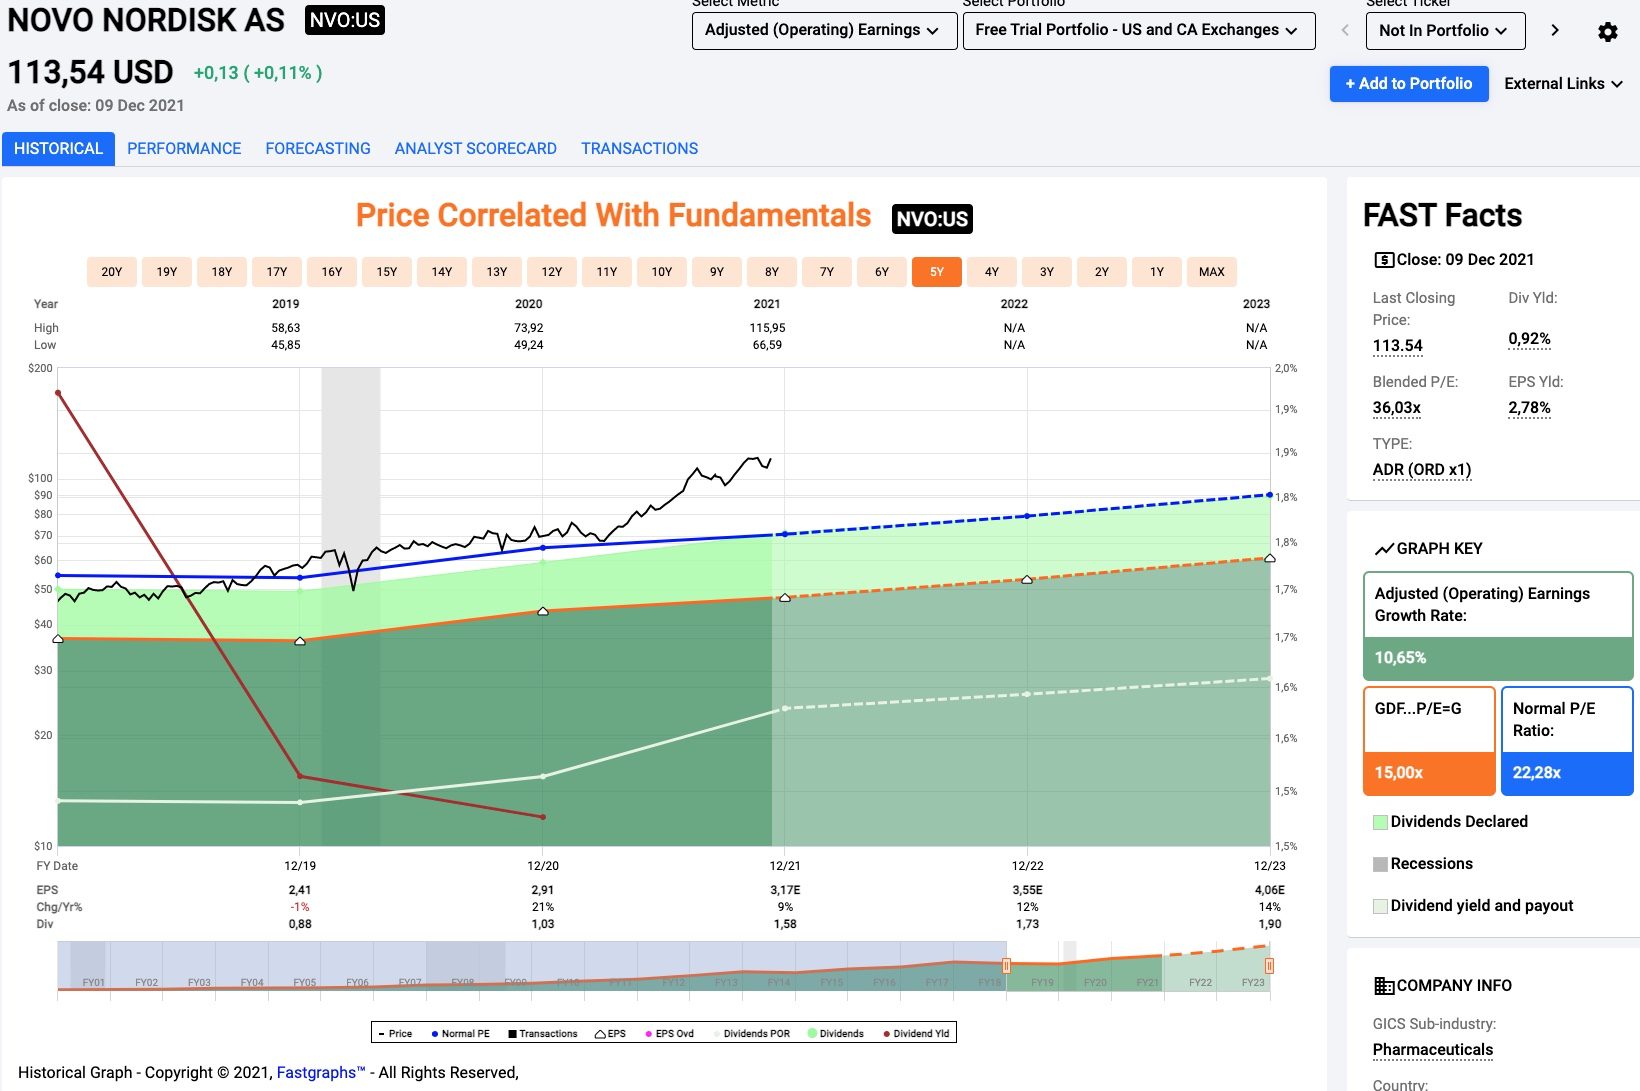Open the Free Trial Portfolio dropdown
The width and height of the screenshot is (1640, 1091).
[x=1139, y=31]
